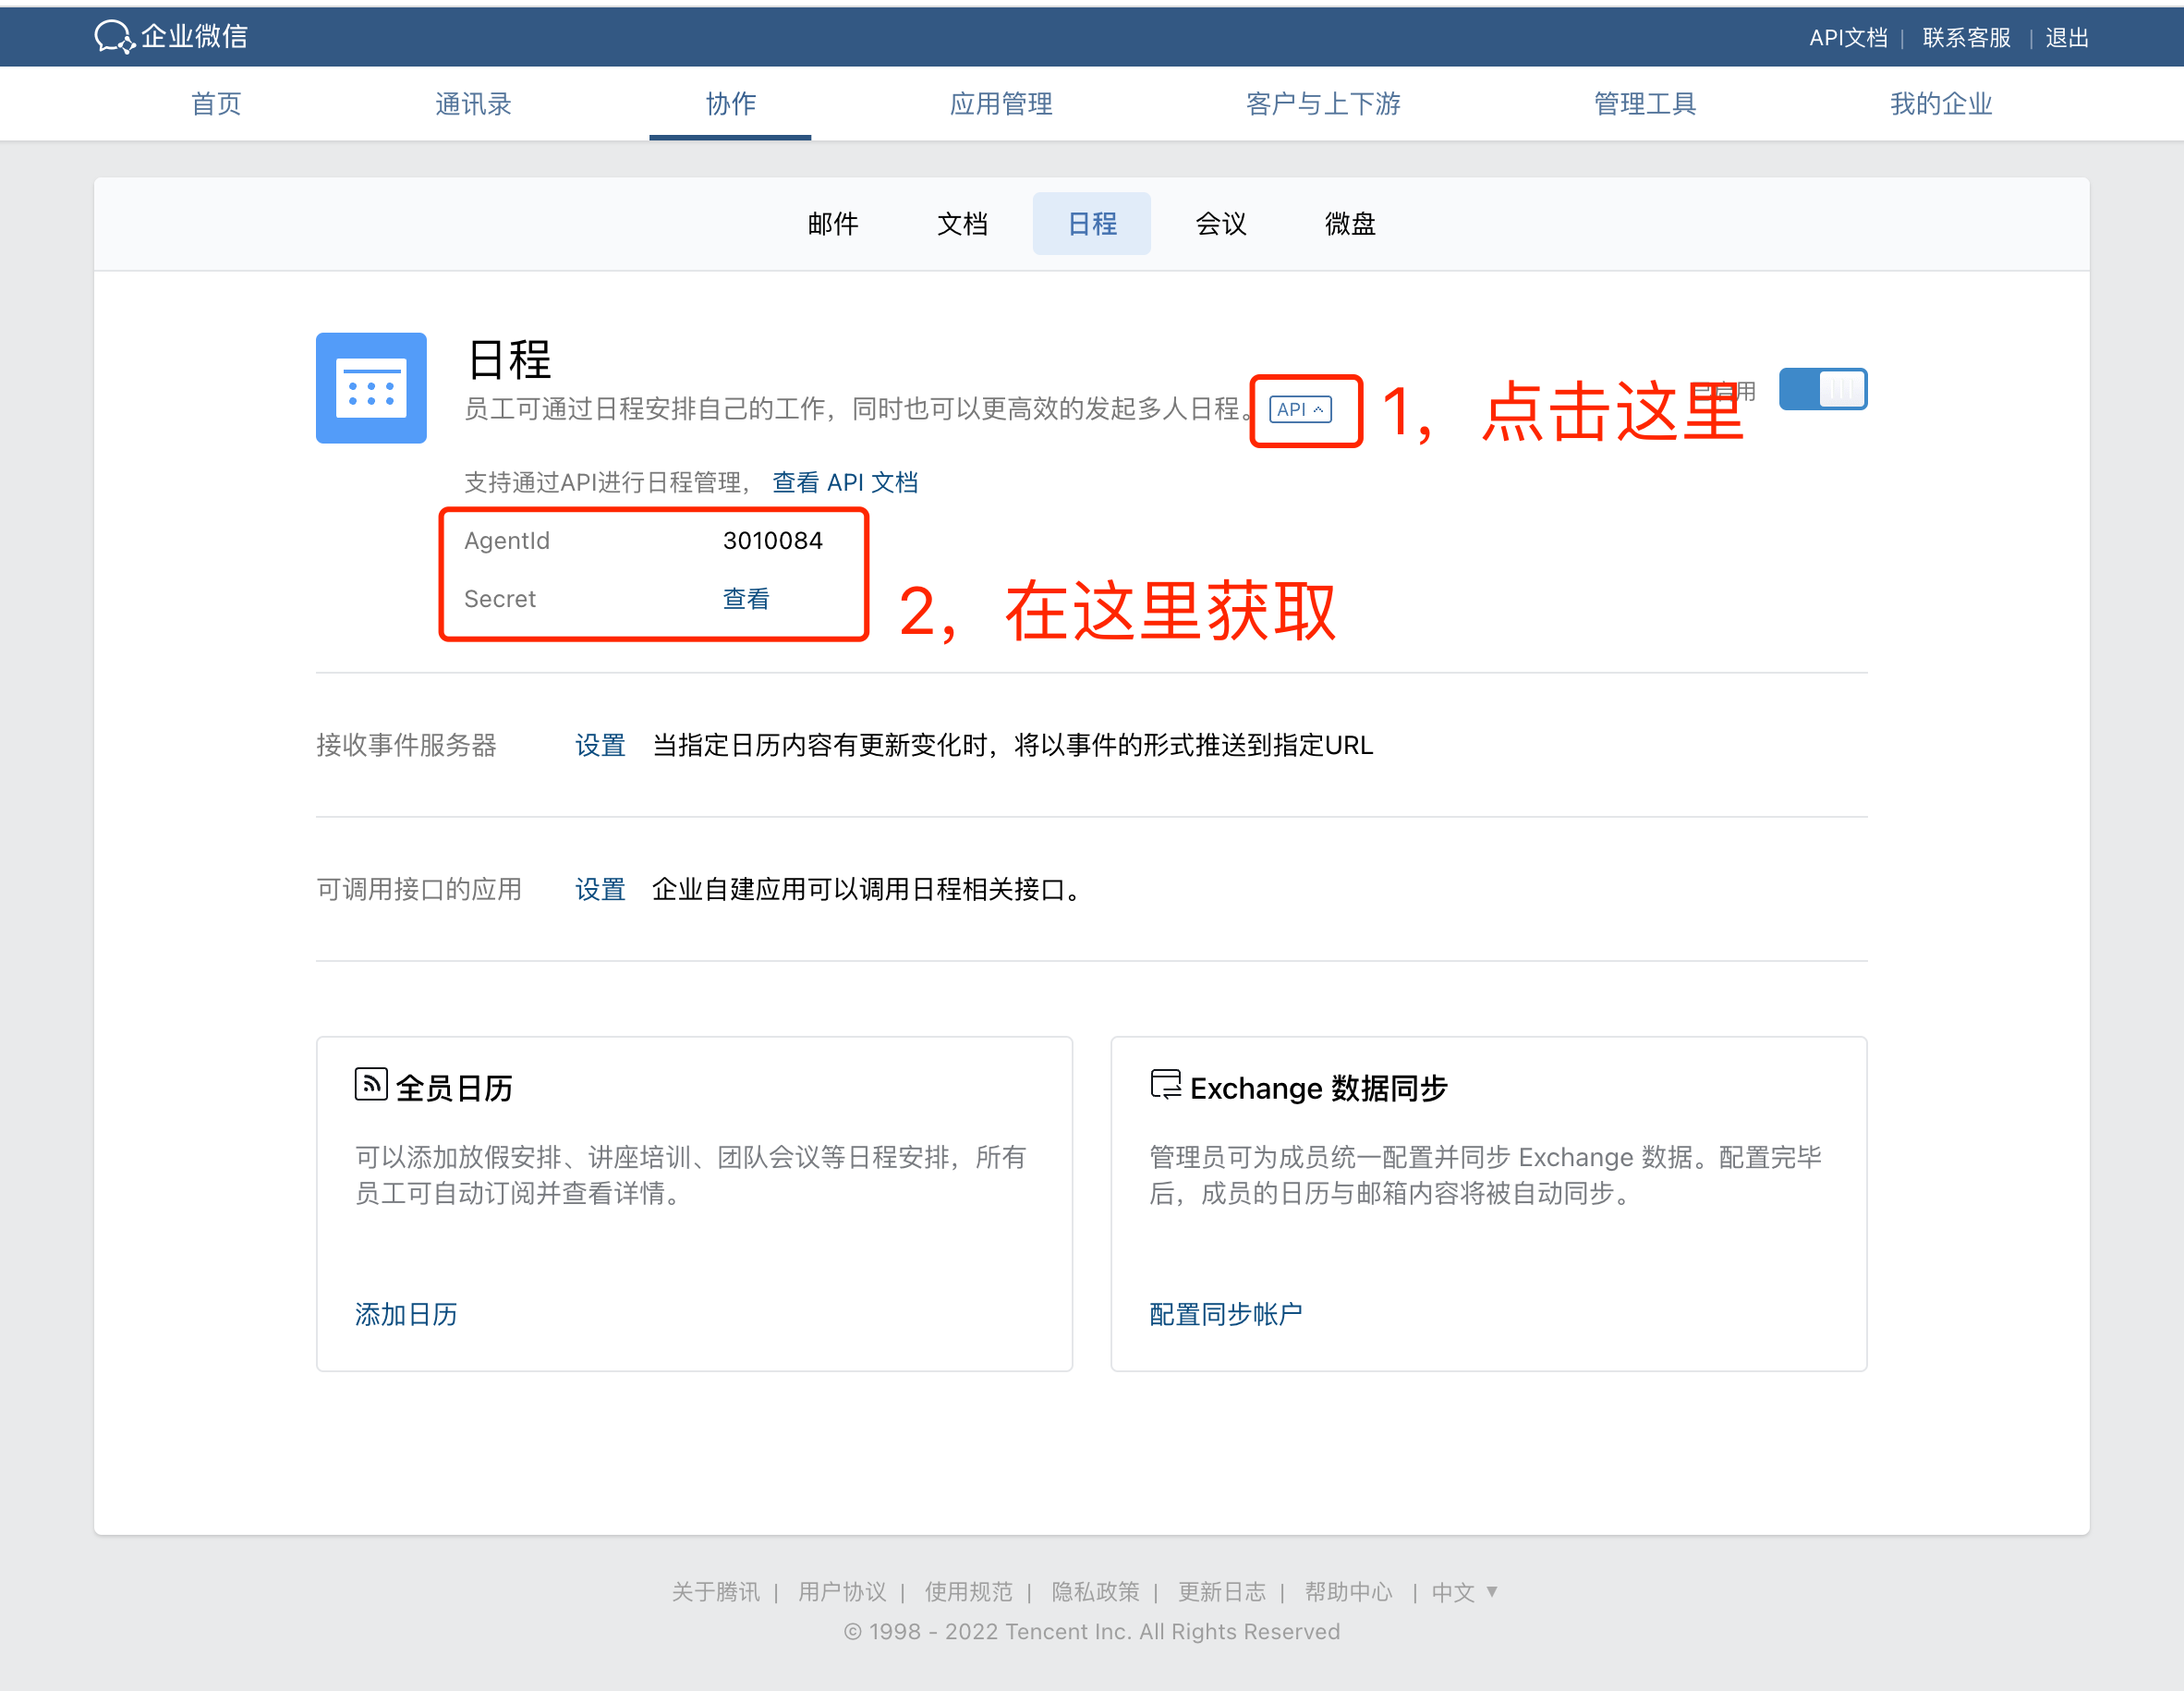Click the Exchange 数据同步 card title
This screenshot has height=1691, width=2184.
pyautogui.click(x=1318, y=1087)
